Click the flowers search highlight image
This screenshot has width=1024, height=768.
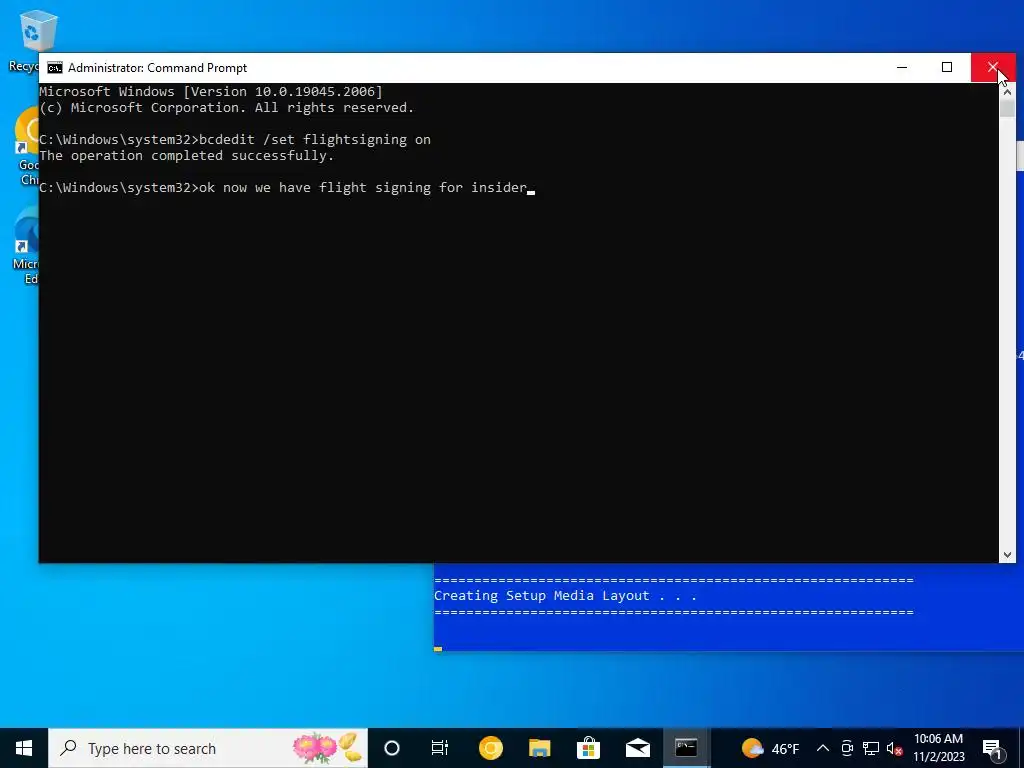[x=327, y=748]
